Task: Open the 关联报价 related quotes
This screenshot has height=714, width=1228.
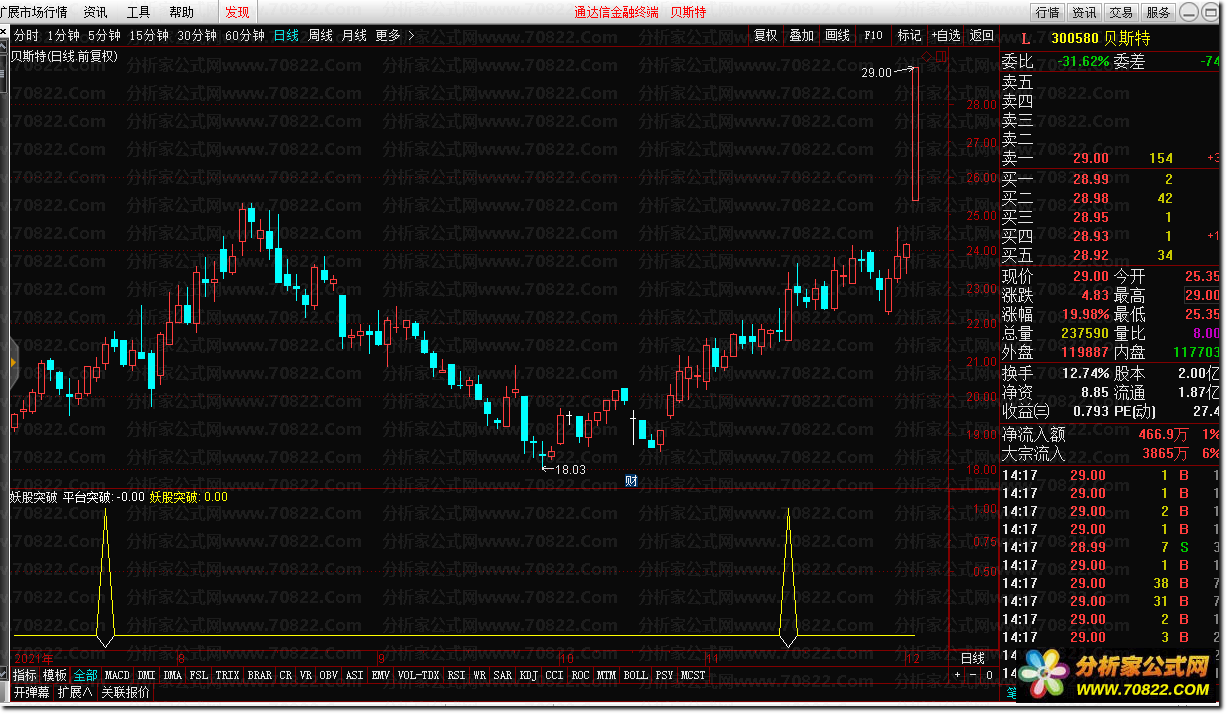Action: 125,691
